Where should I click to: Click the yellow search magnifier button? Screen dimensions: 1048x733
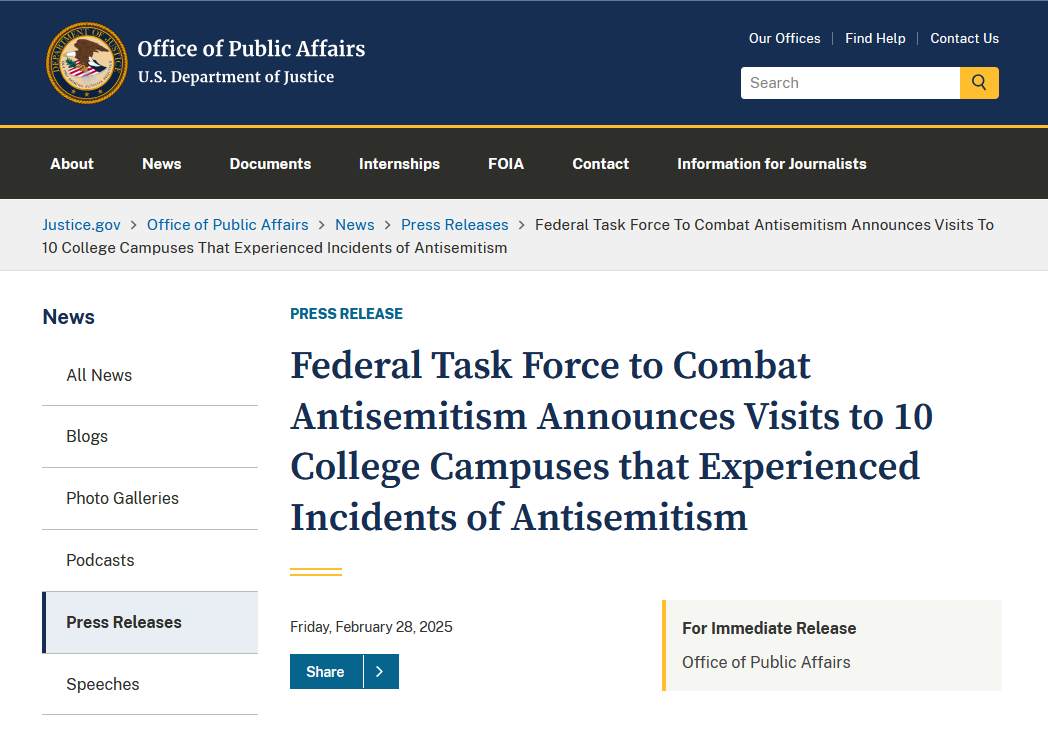[979, 83]
